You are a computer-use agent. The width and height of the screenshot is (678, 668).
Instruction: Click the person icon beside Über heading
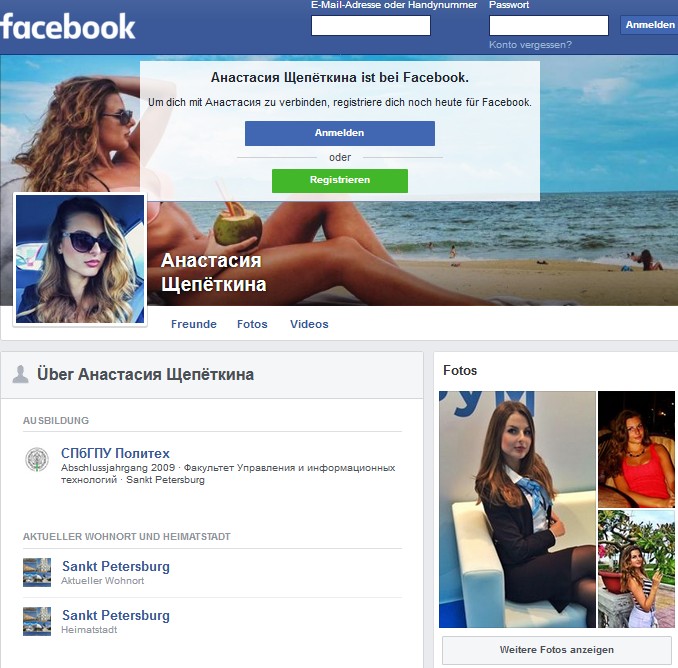[20, 374]
